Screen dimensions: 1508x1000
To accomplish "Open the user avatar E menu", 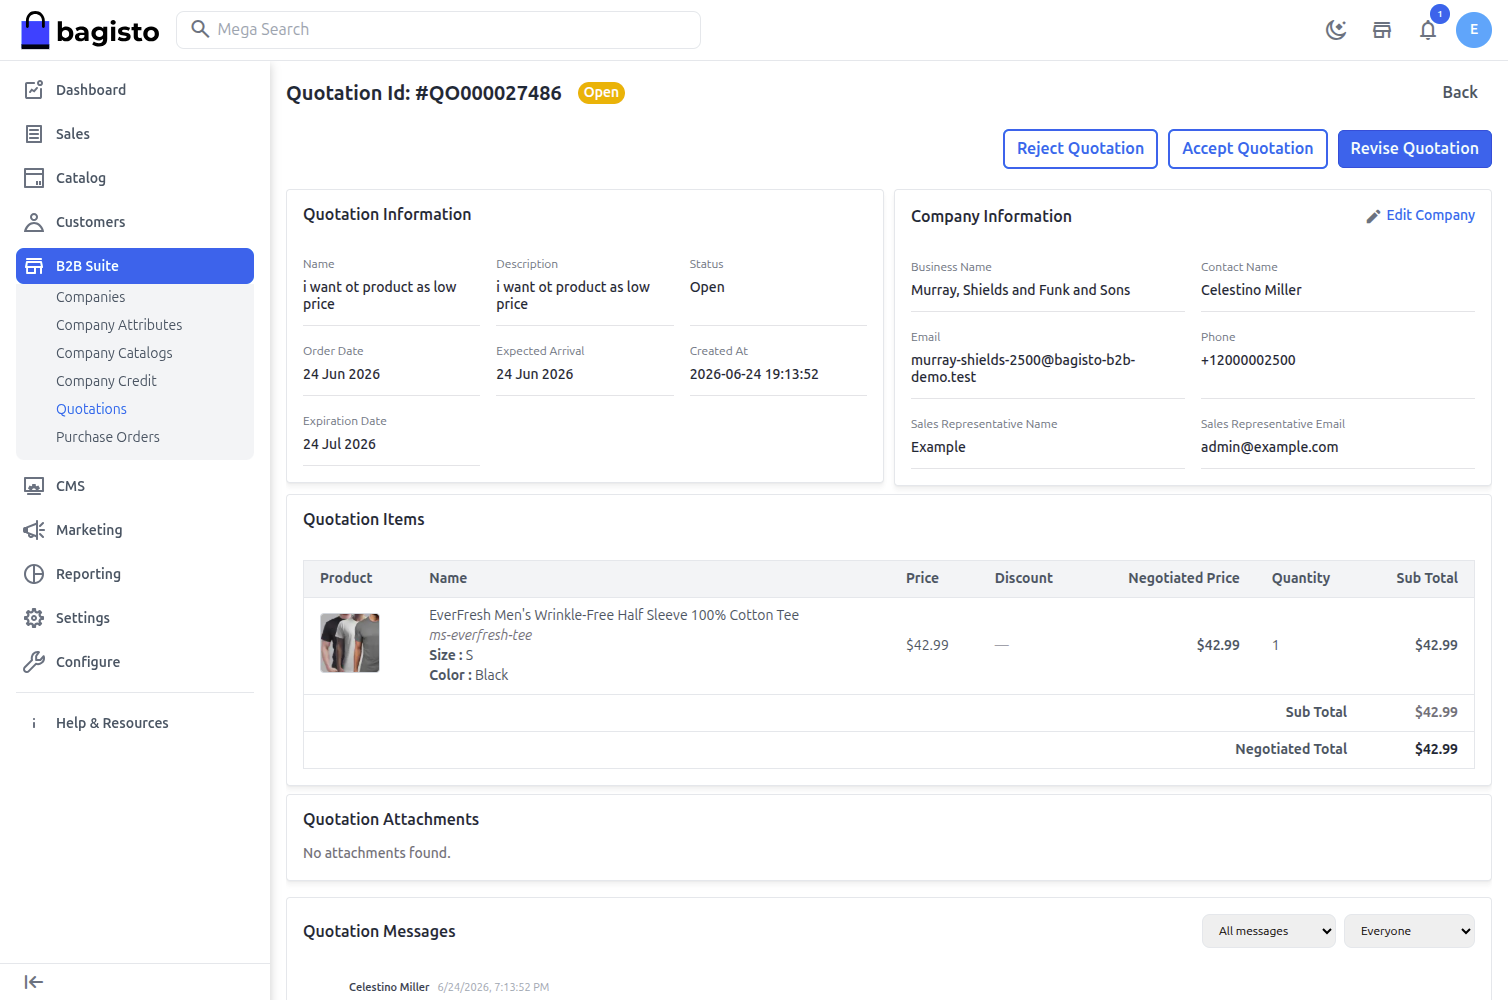I will point(1474,30).
